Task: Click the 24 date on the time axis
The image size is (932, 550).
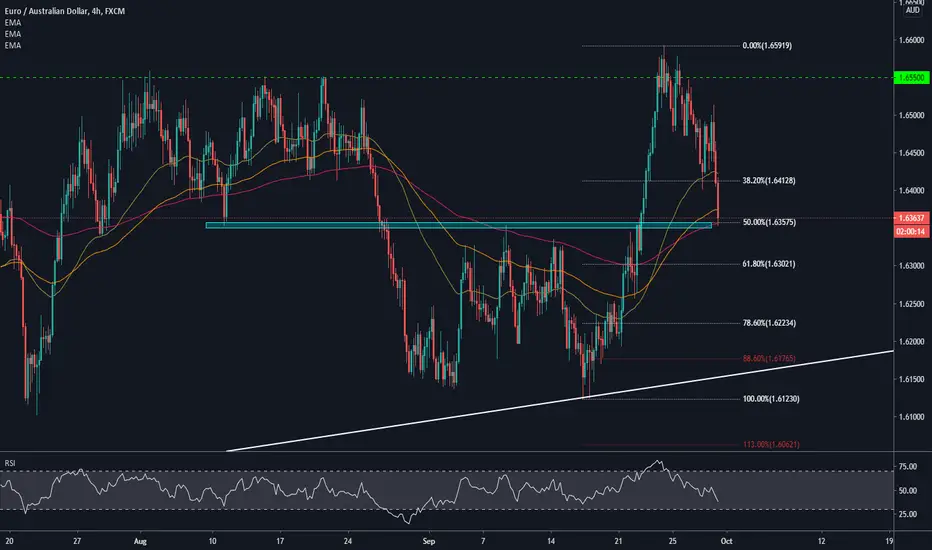Action: tap(348, 541)
